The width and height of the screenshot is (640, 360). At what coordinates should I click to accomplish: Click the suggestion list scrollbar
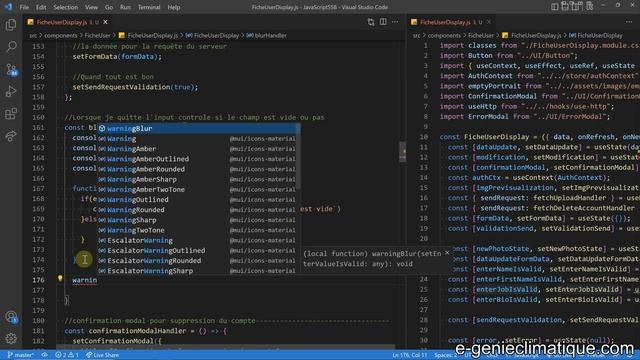pyautogui.click(x=299, y=156)
